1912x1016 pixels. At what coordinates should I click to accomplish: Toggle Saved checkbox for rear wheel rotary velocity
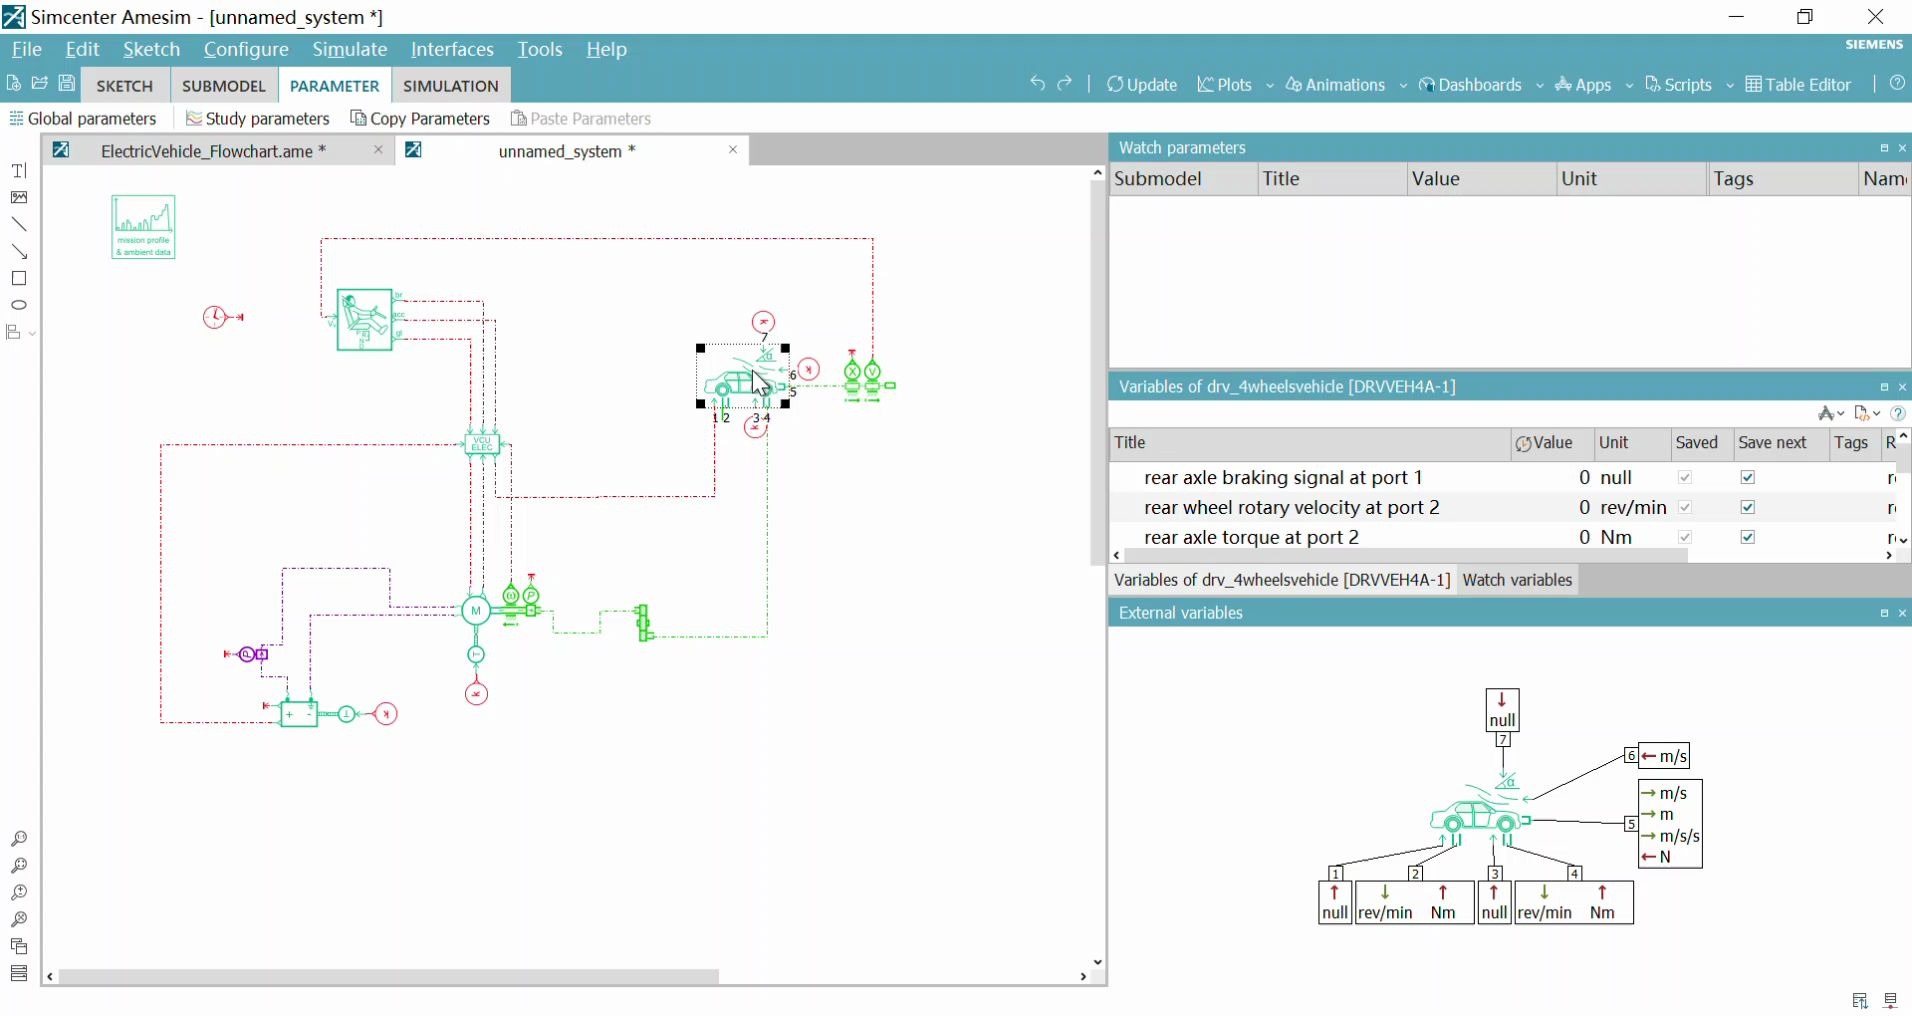click(x=1685, y=508)
